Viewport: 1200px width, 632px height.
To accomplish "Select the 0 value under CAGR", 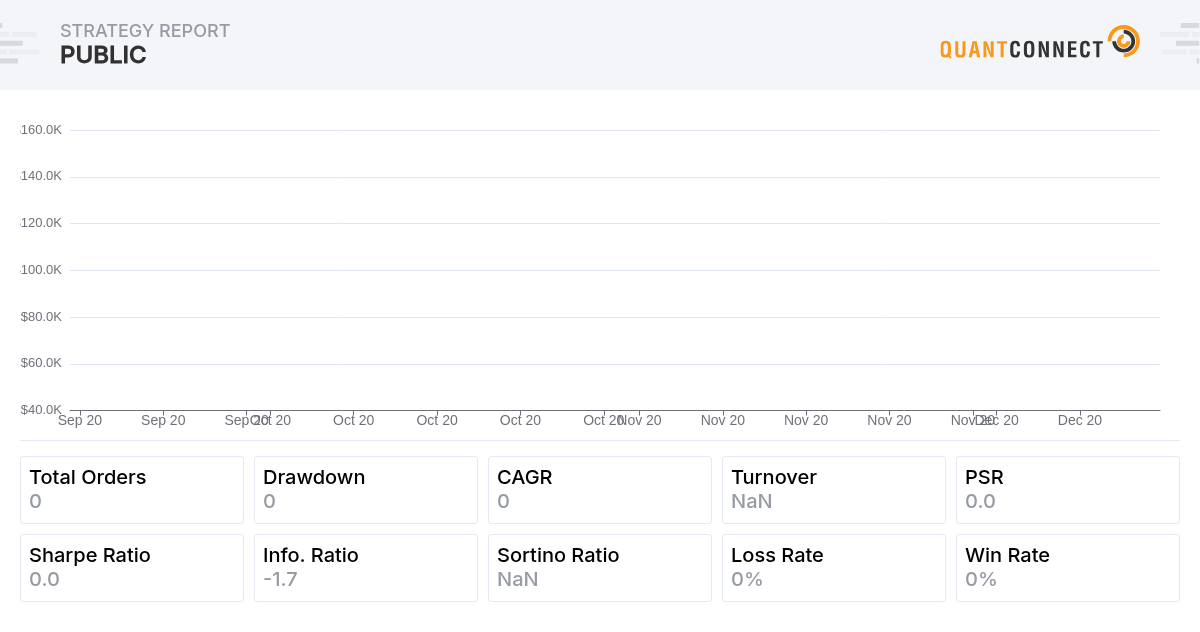I will 503,501.
